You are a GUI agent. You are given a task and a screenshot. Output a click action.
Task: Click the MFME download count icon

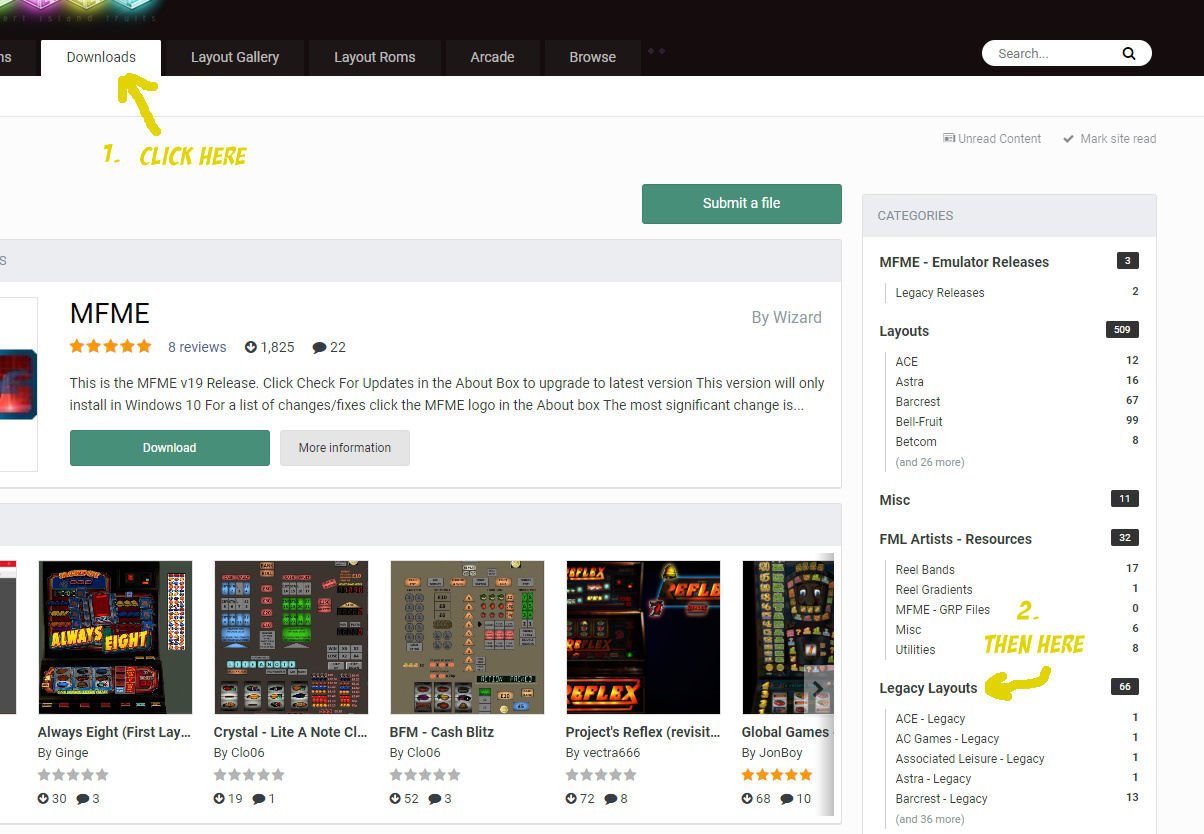[251, 347]
